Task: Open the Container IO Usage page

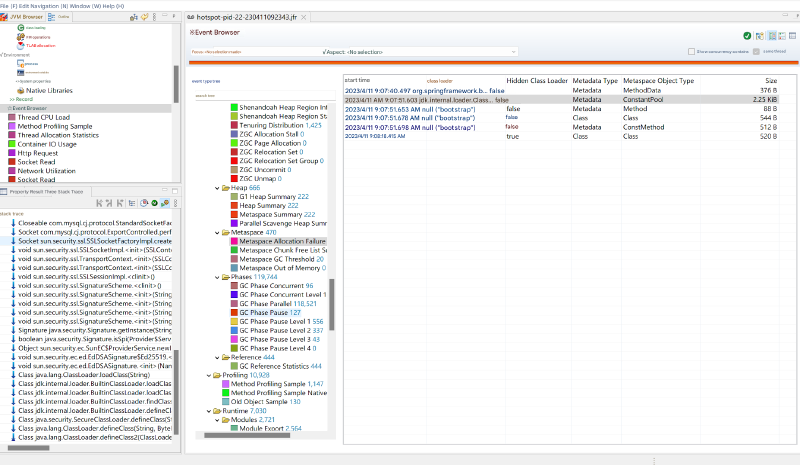Action: pos(47,144)
